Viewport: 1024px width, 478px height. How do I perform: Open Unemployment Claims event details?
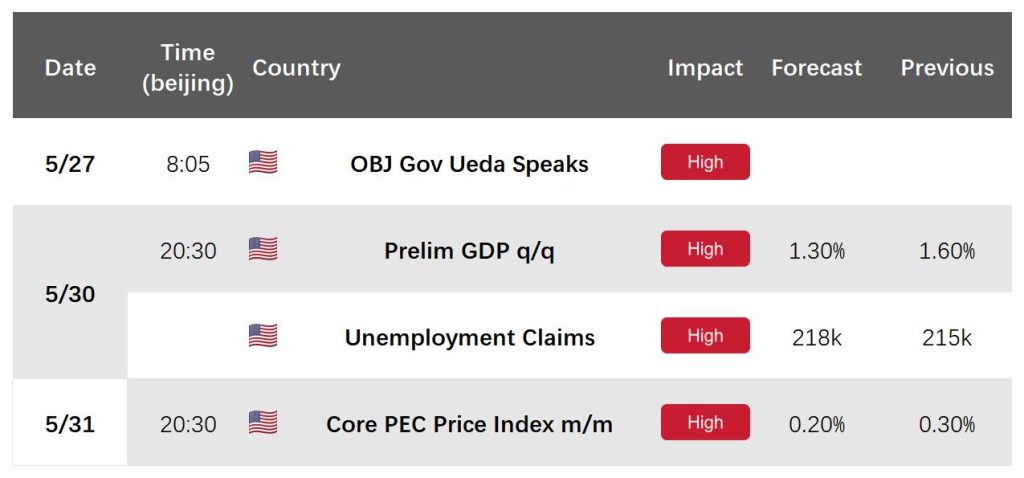click(470, 338)
